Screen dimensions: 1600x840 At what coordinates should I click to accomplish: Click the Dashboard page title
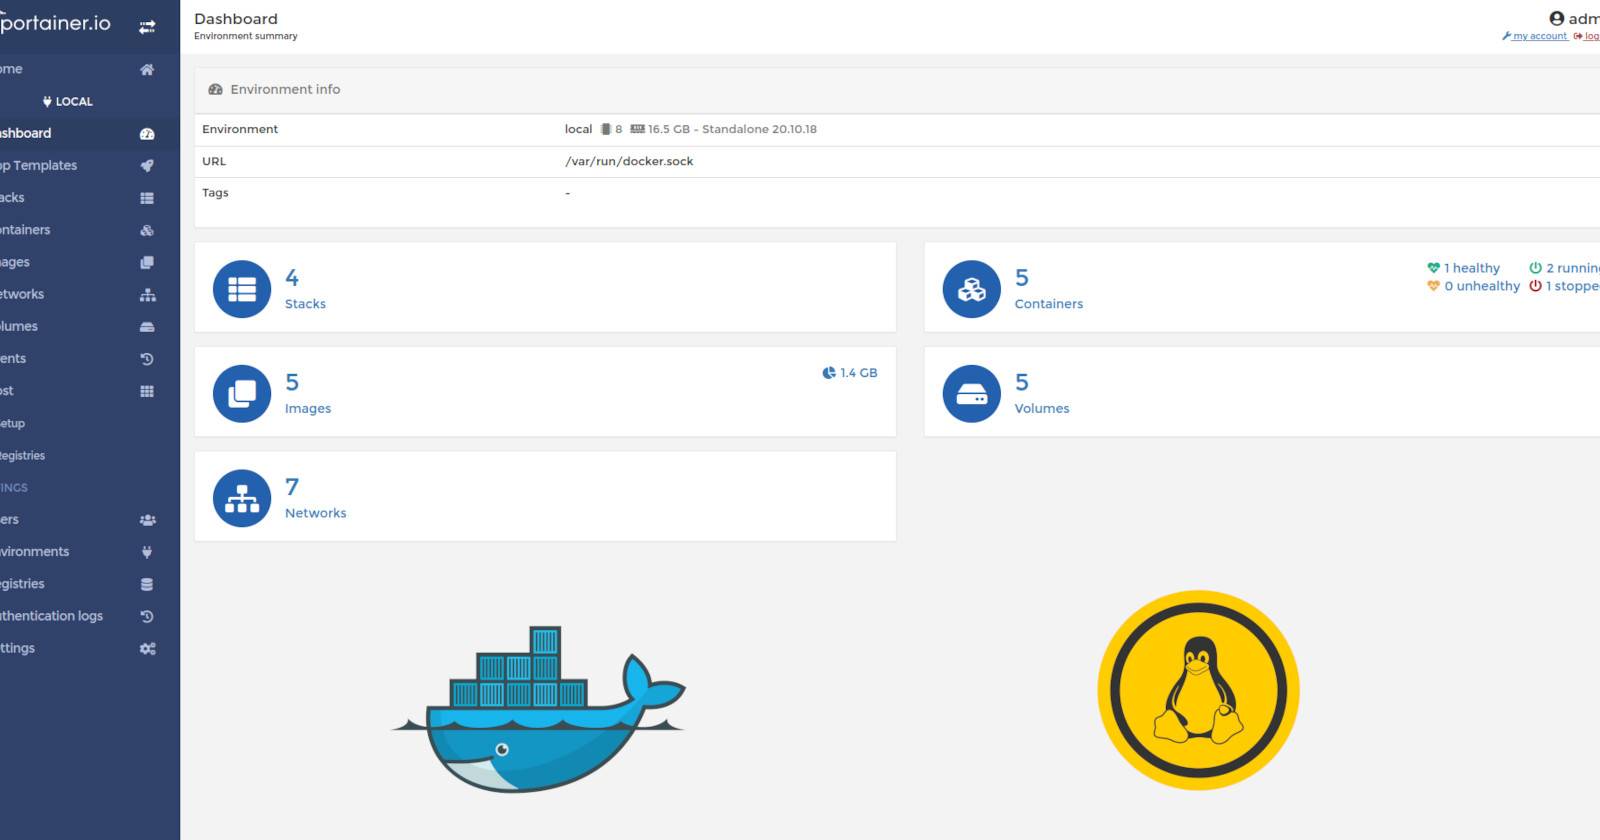(236, 19)
